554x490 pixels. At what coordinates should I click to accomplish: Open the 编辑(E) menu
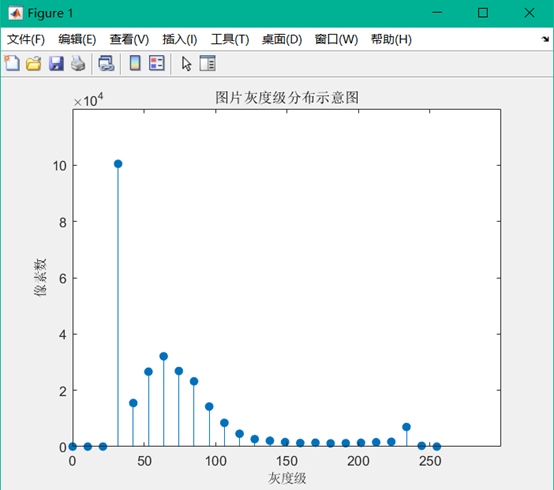tap(77, 39)
